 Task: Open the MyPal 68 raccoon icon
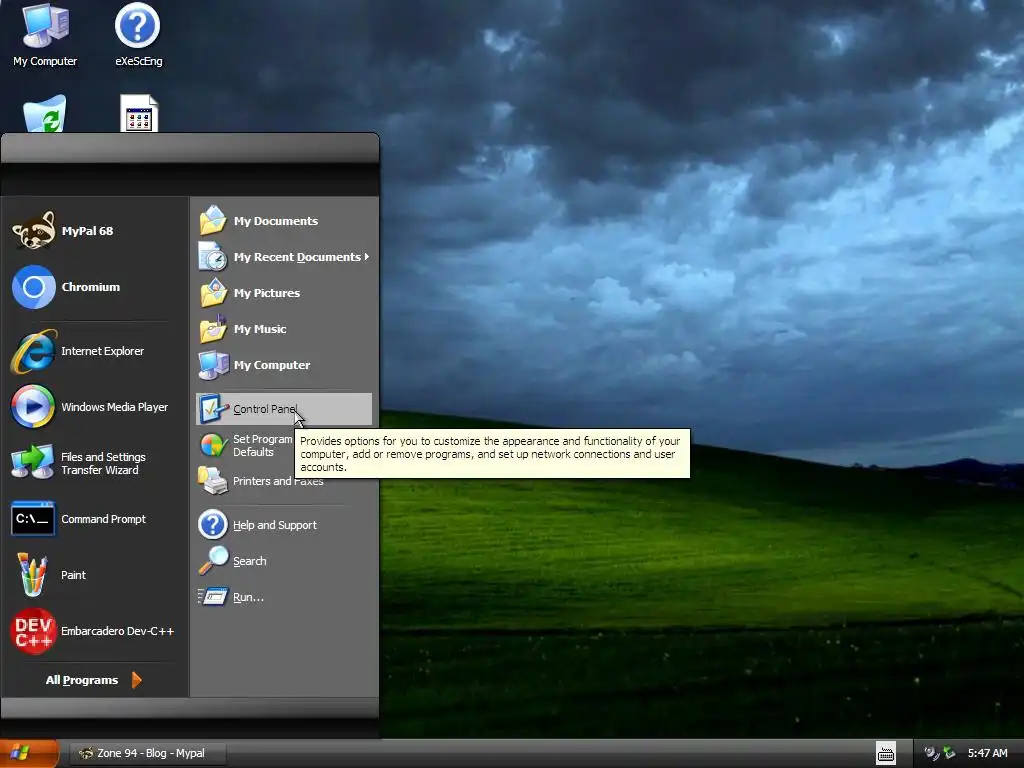pyautogui.click(x=33, y=231)
